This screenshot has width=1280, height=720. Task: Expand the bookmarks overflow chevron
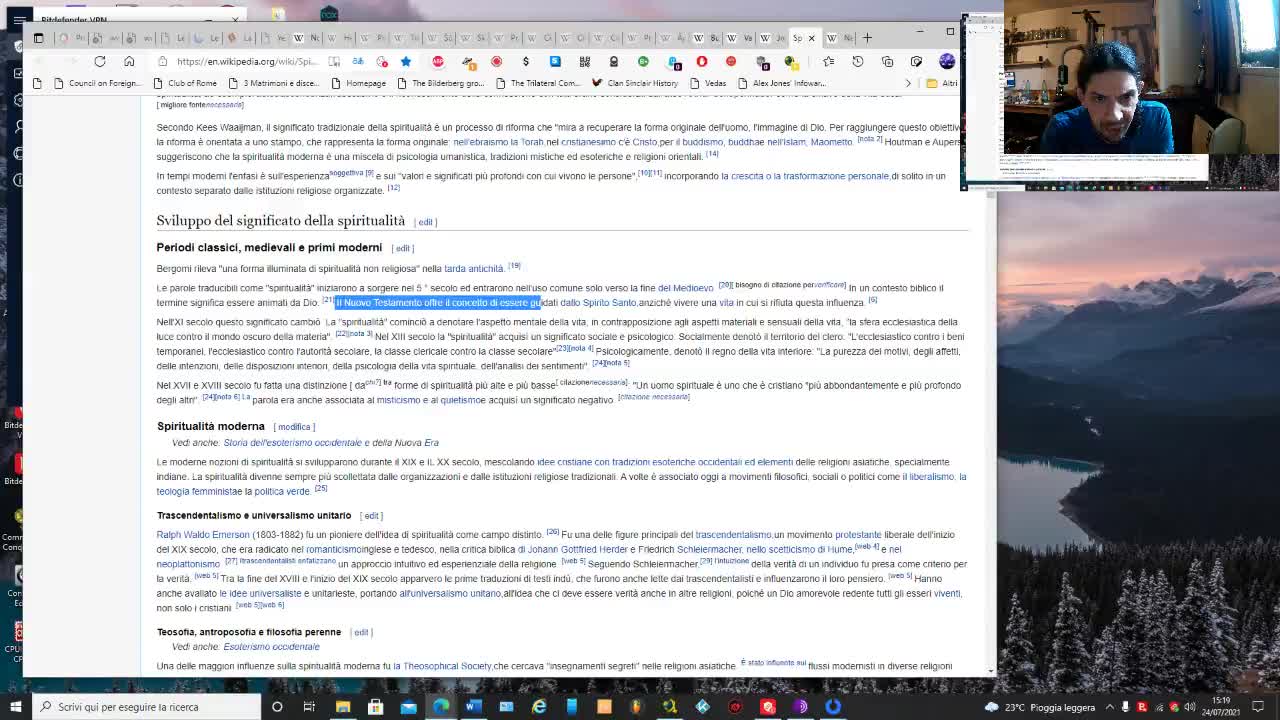pos(908,83)
